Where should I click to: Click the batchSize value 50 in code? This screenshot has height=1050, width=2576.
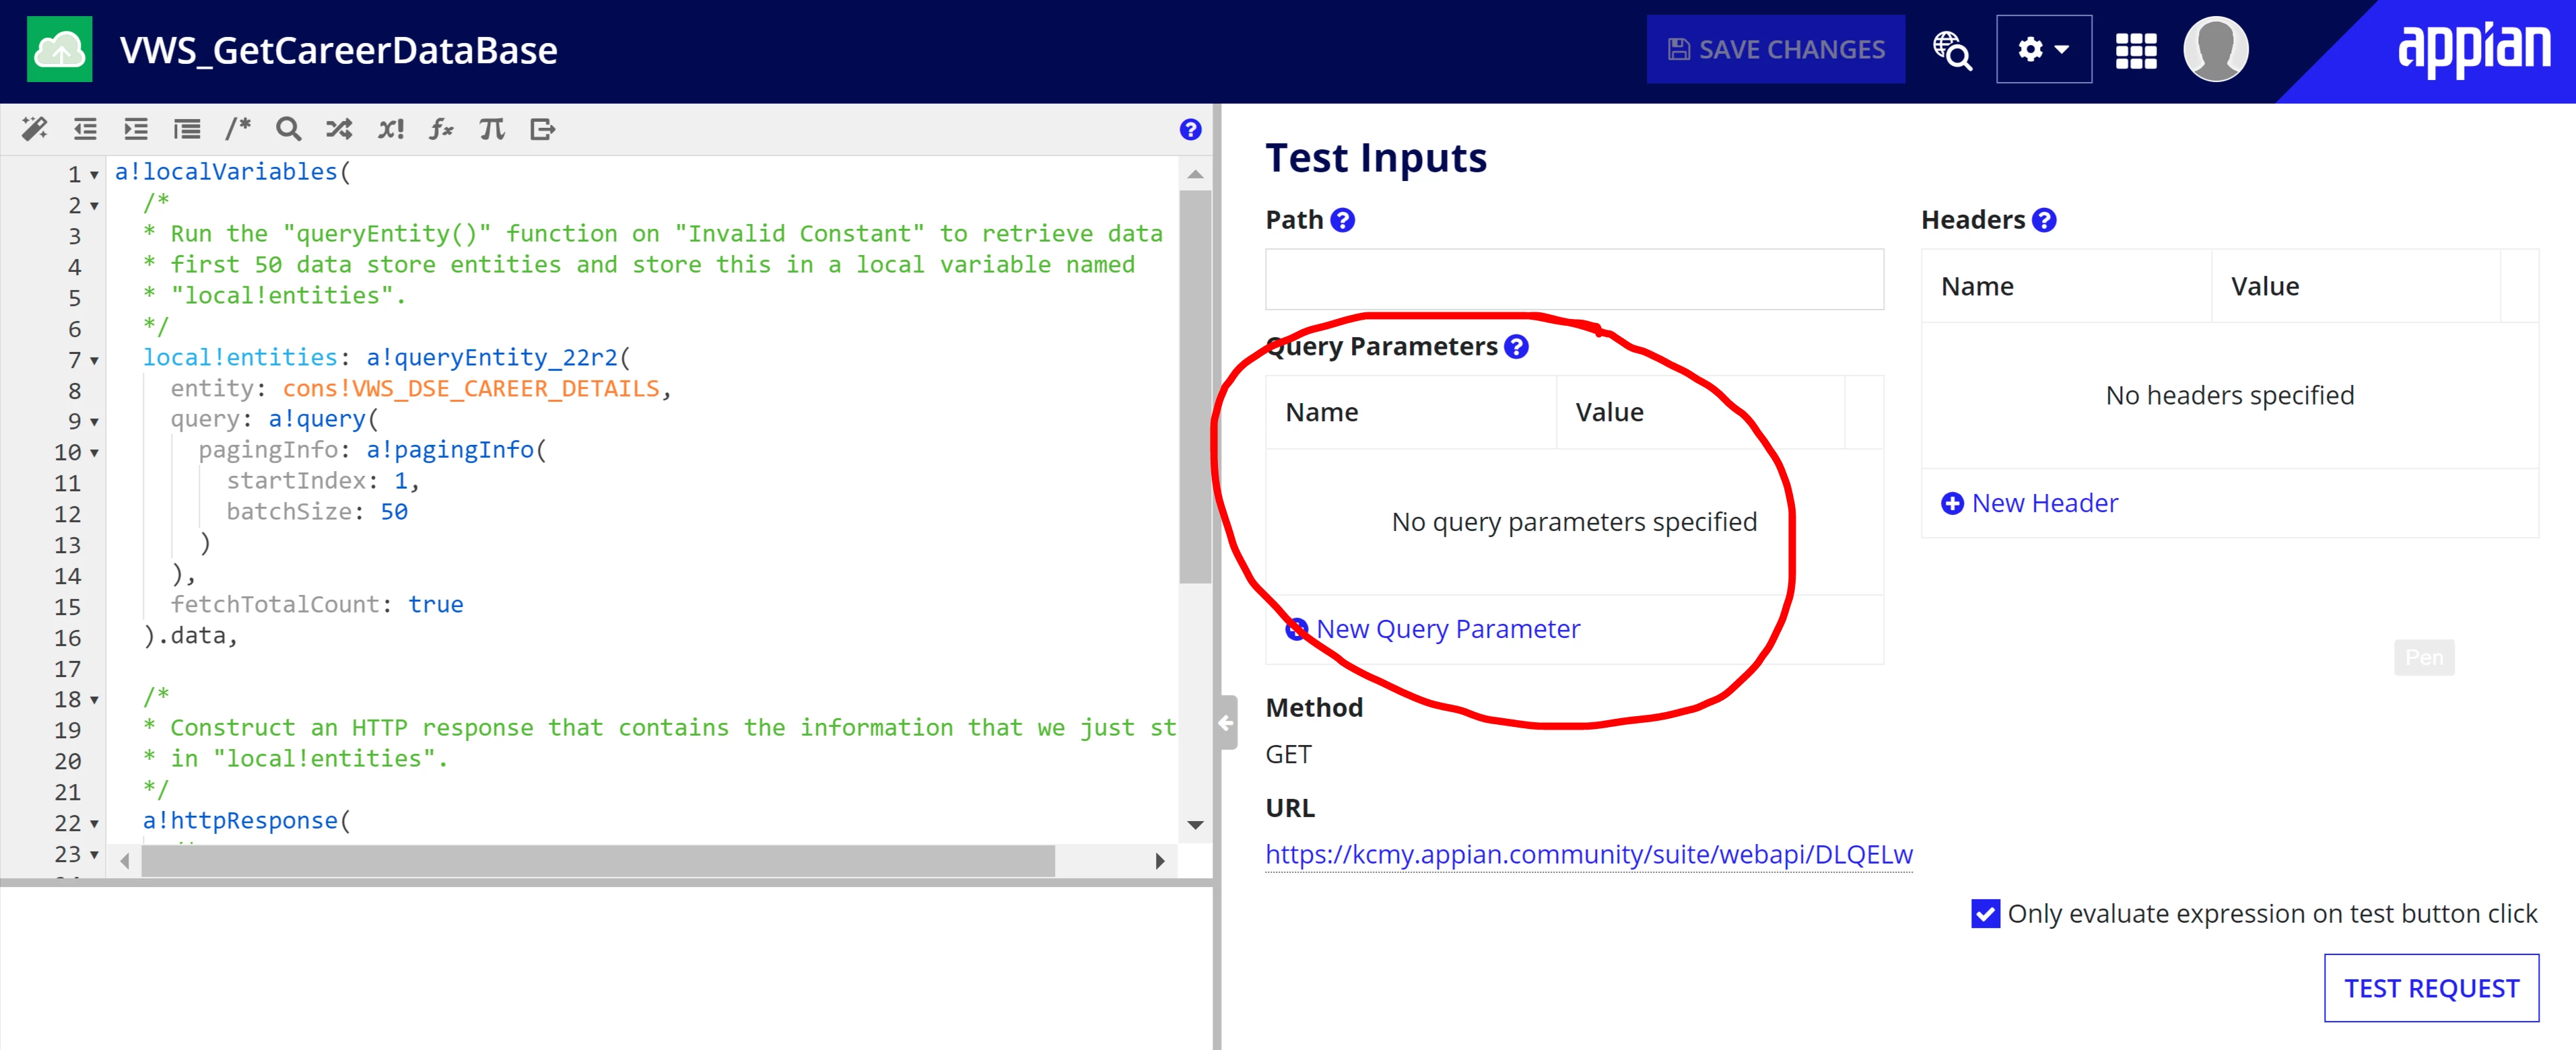click(x=394, y=511)
